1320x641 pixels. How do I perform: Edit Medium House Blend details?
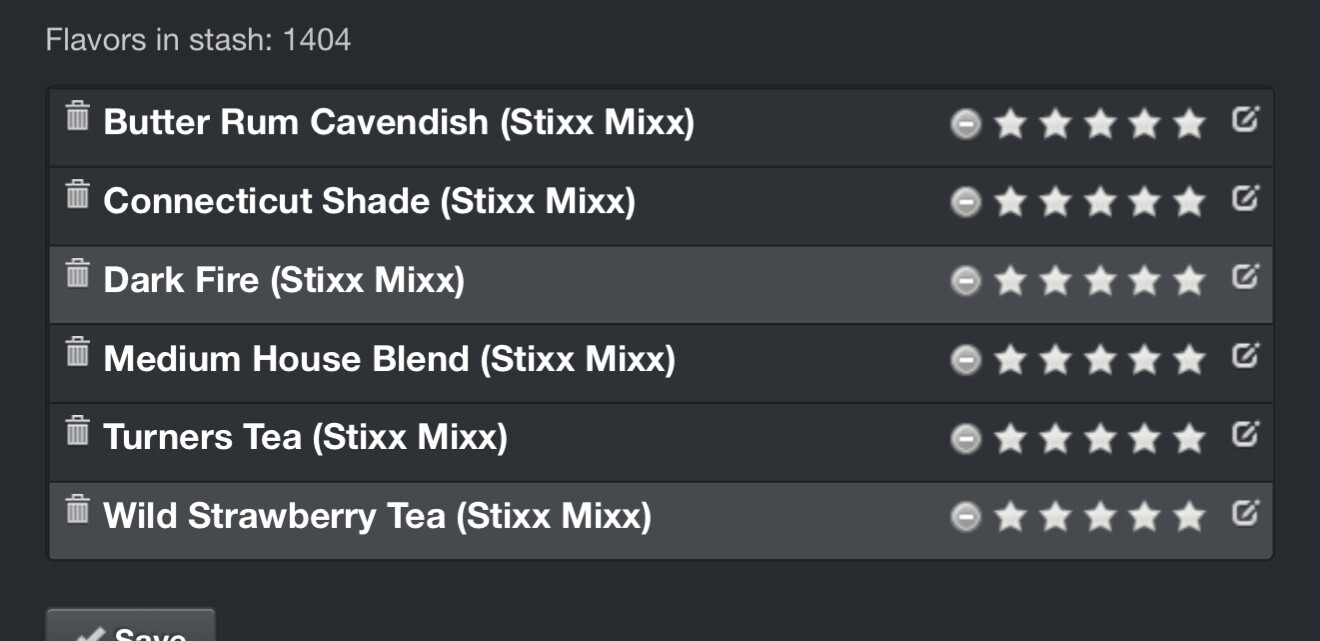coord(1244,355)
